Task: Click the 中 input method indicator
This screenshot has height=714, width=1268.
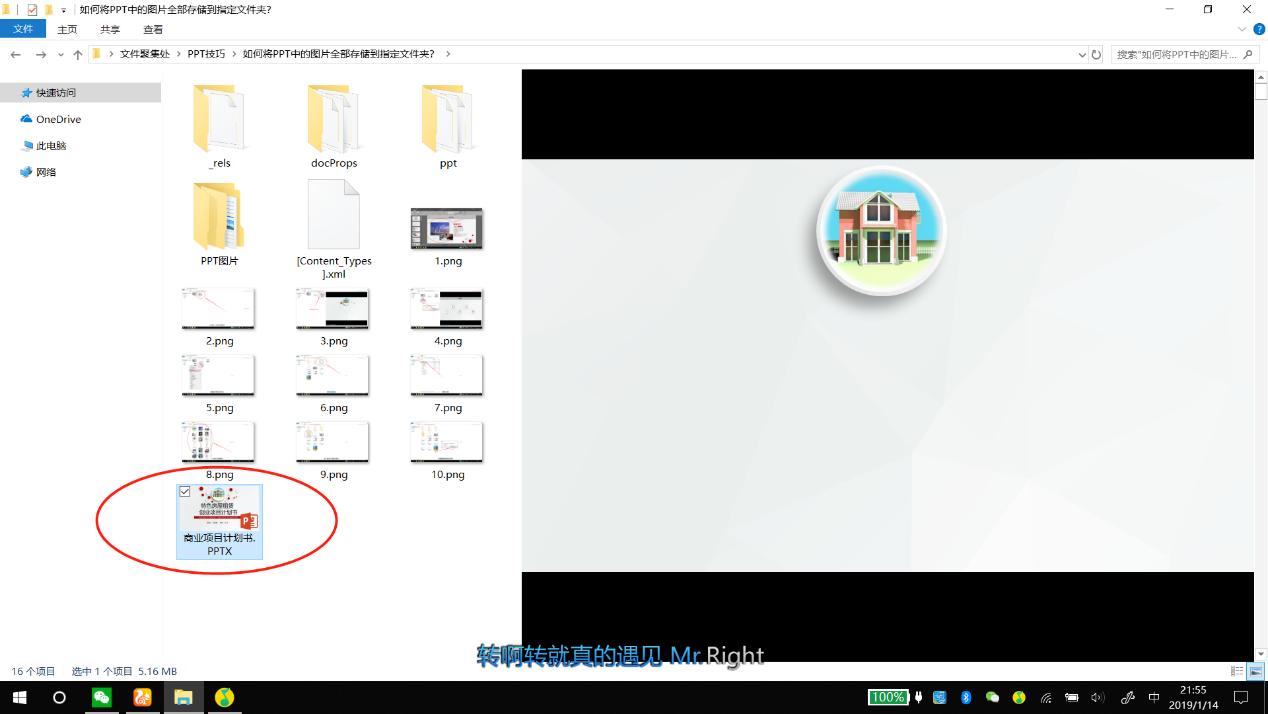Action: (1154, 697)
